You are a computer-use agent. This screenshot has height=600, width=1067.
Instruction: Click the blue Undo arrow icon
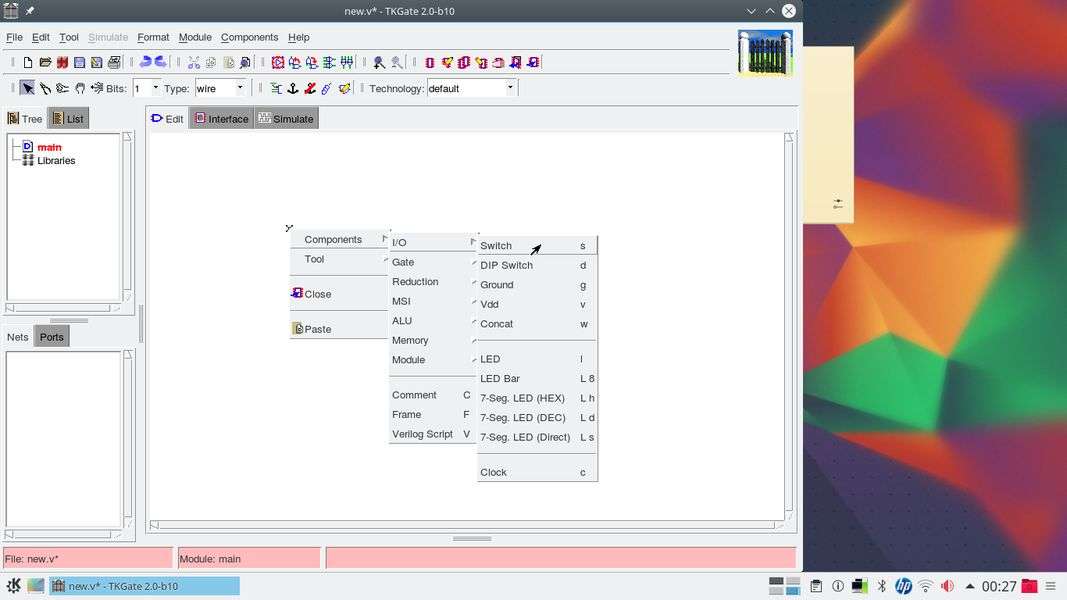click(145, 62)
